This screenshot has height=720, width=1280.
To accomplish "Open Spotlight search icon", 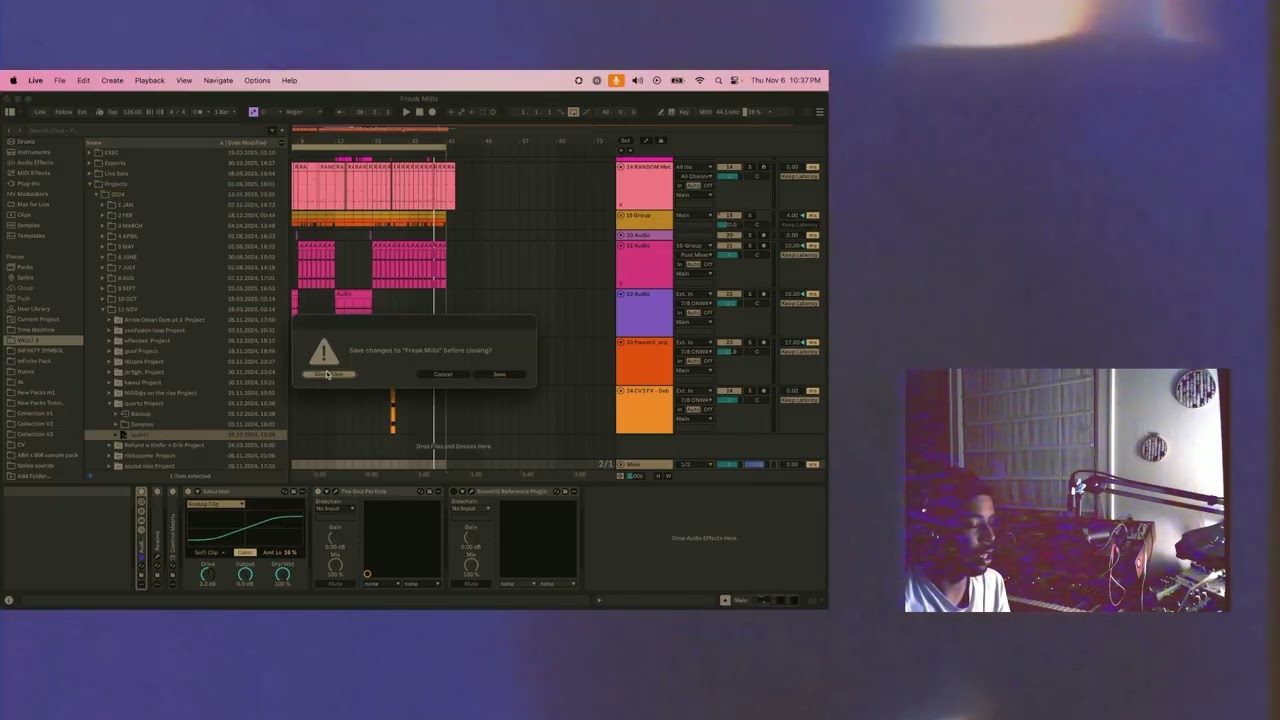I will [x=717, y=80].
